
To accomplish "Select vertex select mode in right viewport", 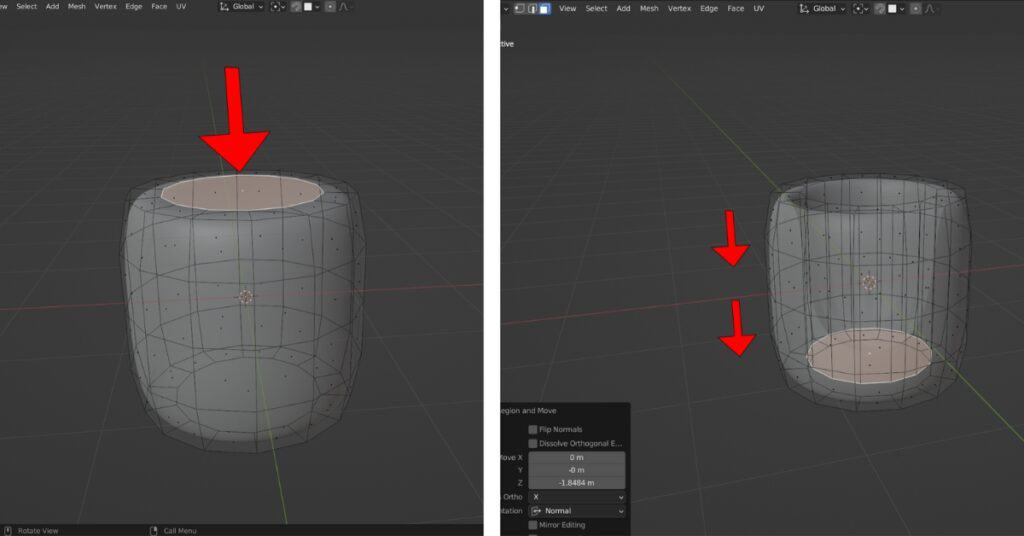I will [x=519, y=8].
